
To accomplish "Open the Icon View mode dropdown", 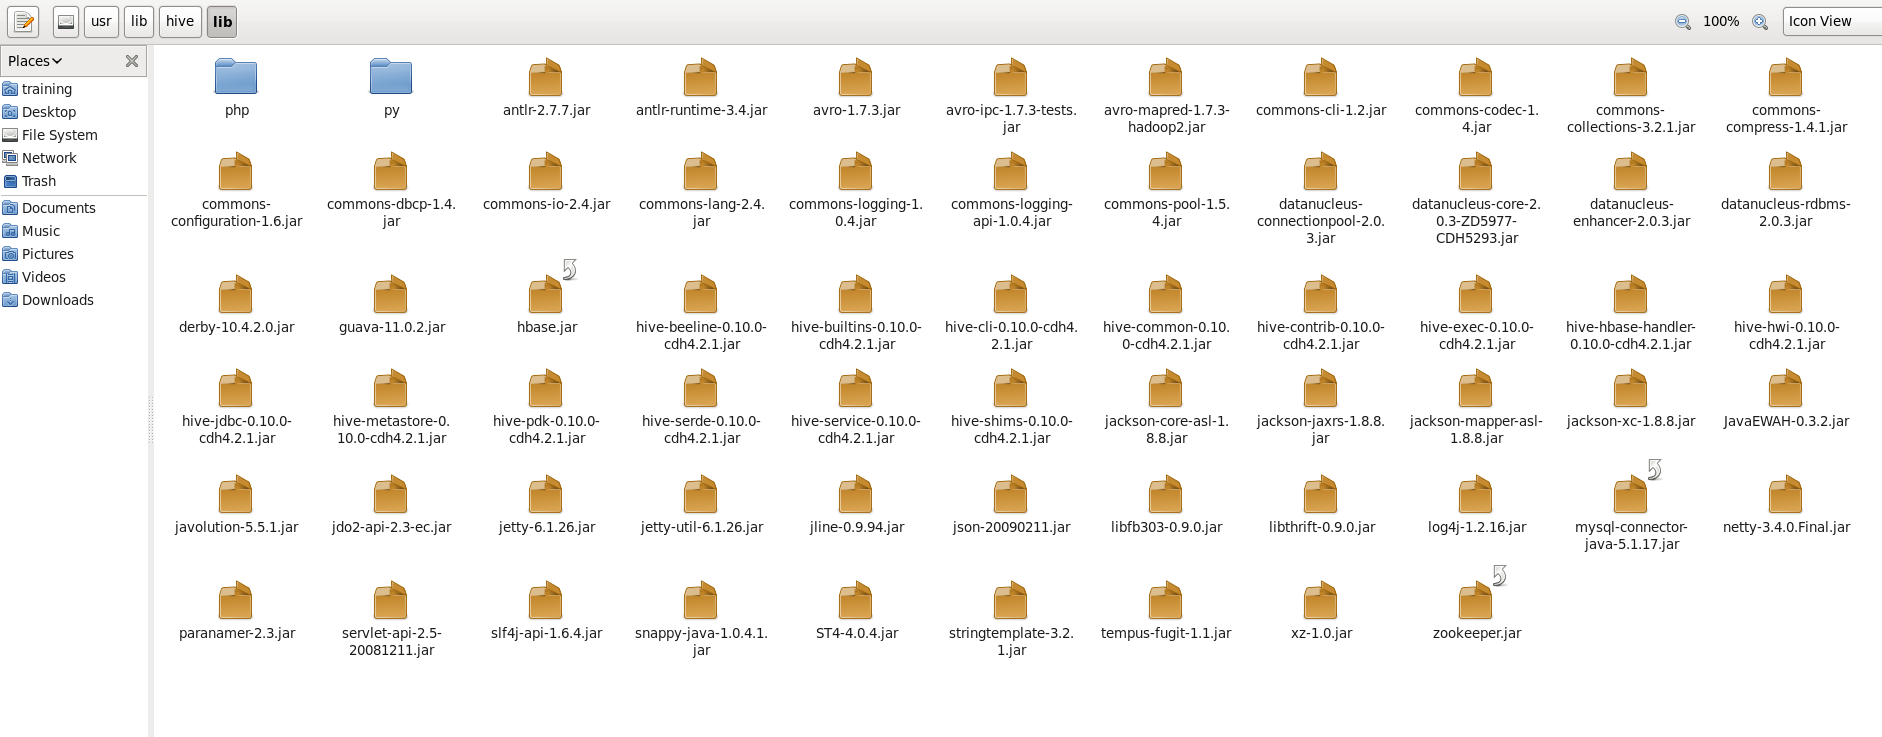I will (x=1832, y=21).
